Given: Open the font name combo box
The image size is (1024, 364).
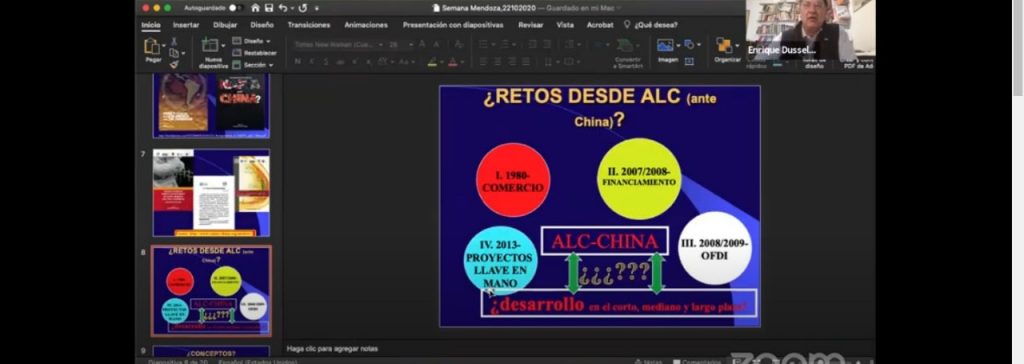Looking at the screenshot, I should pyautogui.click(x=337, y=44).
